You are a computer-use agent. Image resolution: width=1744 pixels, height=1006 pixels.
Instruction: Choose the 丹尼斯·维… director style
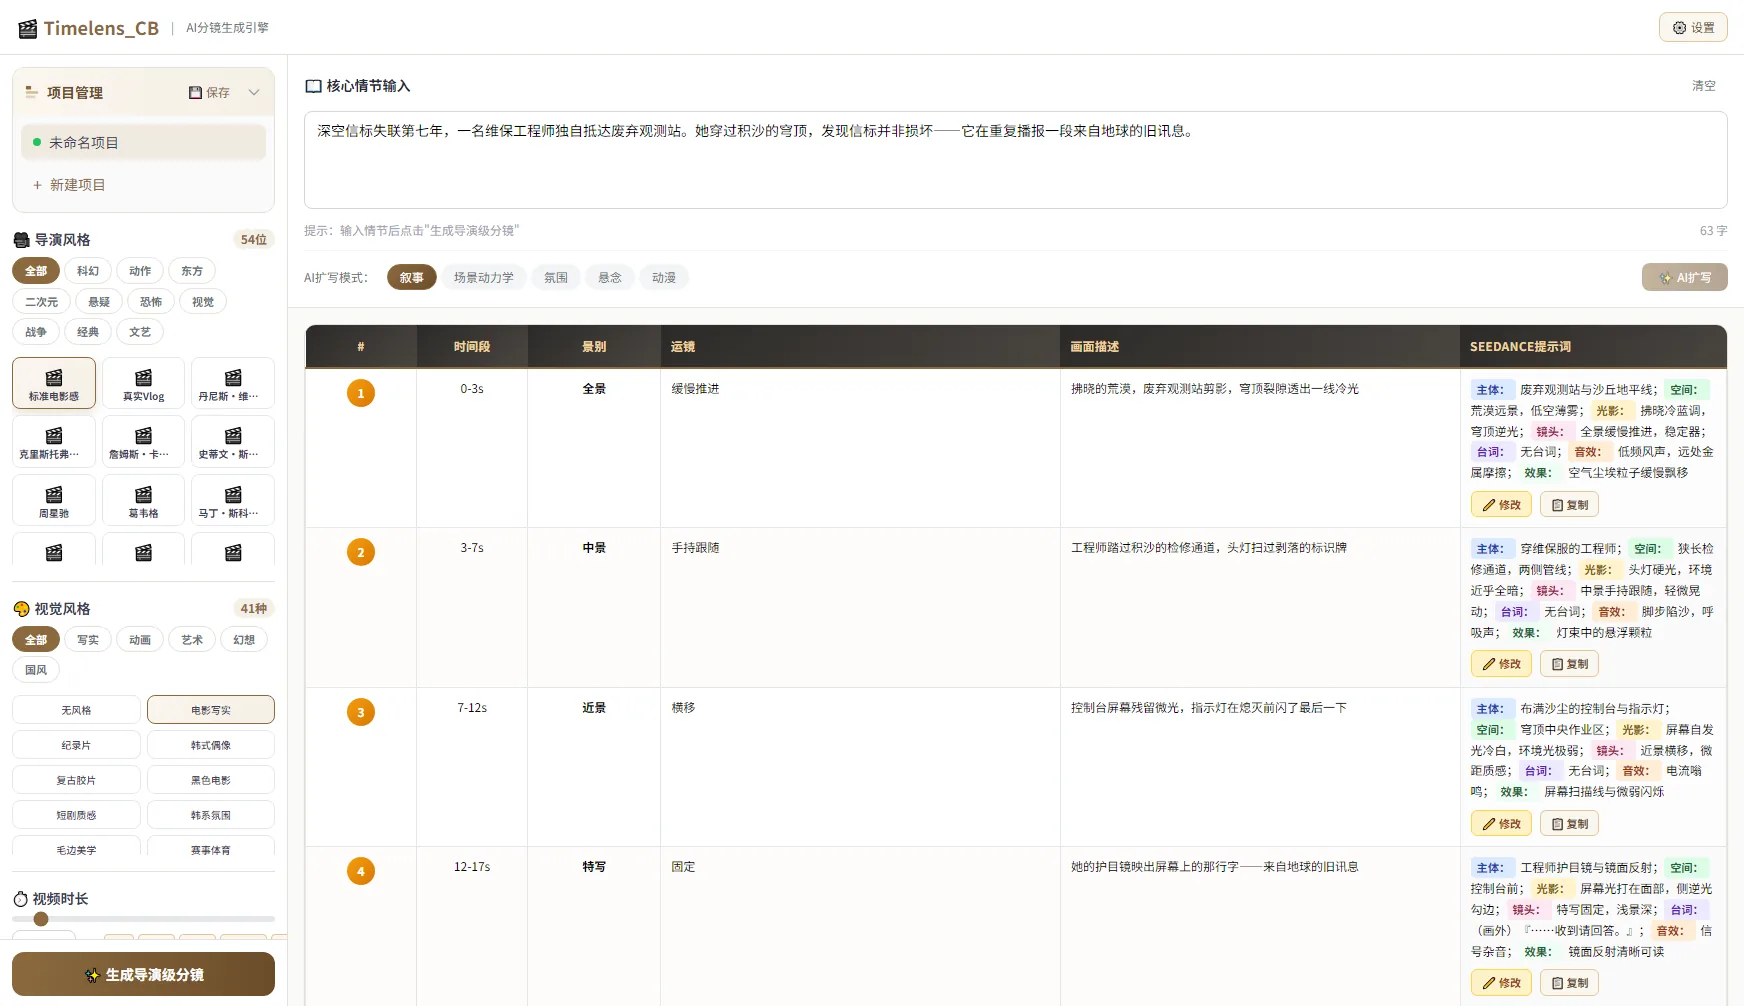click(233, 383)
